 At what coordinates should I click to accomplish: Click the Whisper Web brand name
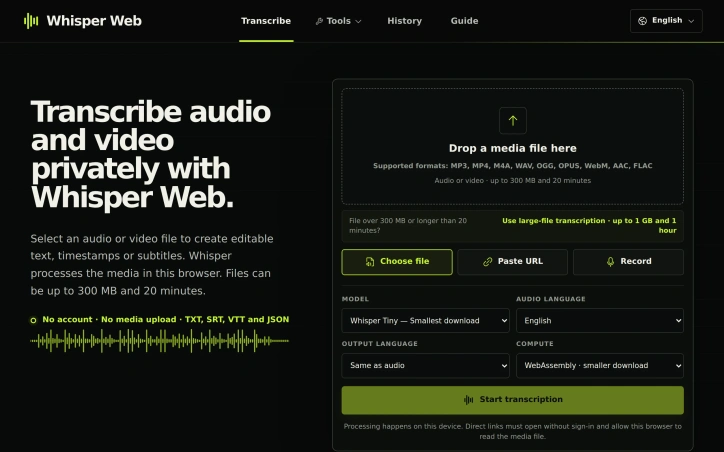point(94,21)
